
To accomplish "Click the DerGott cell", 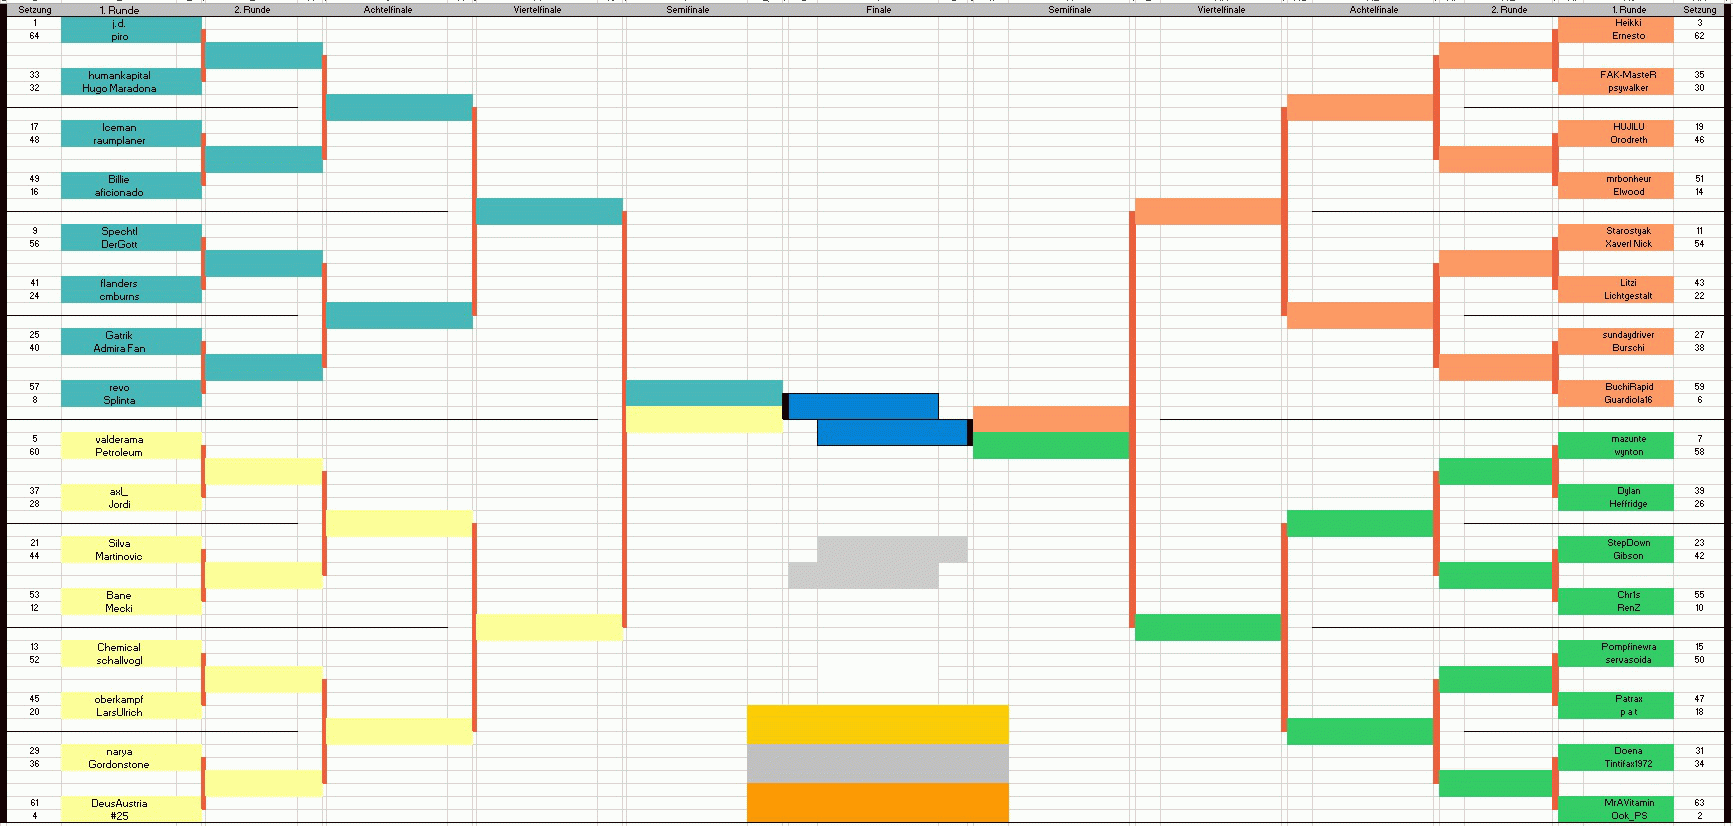I will pos(131,244).
